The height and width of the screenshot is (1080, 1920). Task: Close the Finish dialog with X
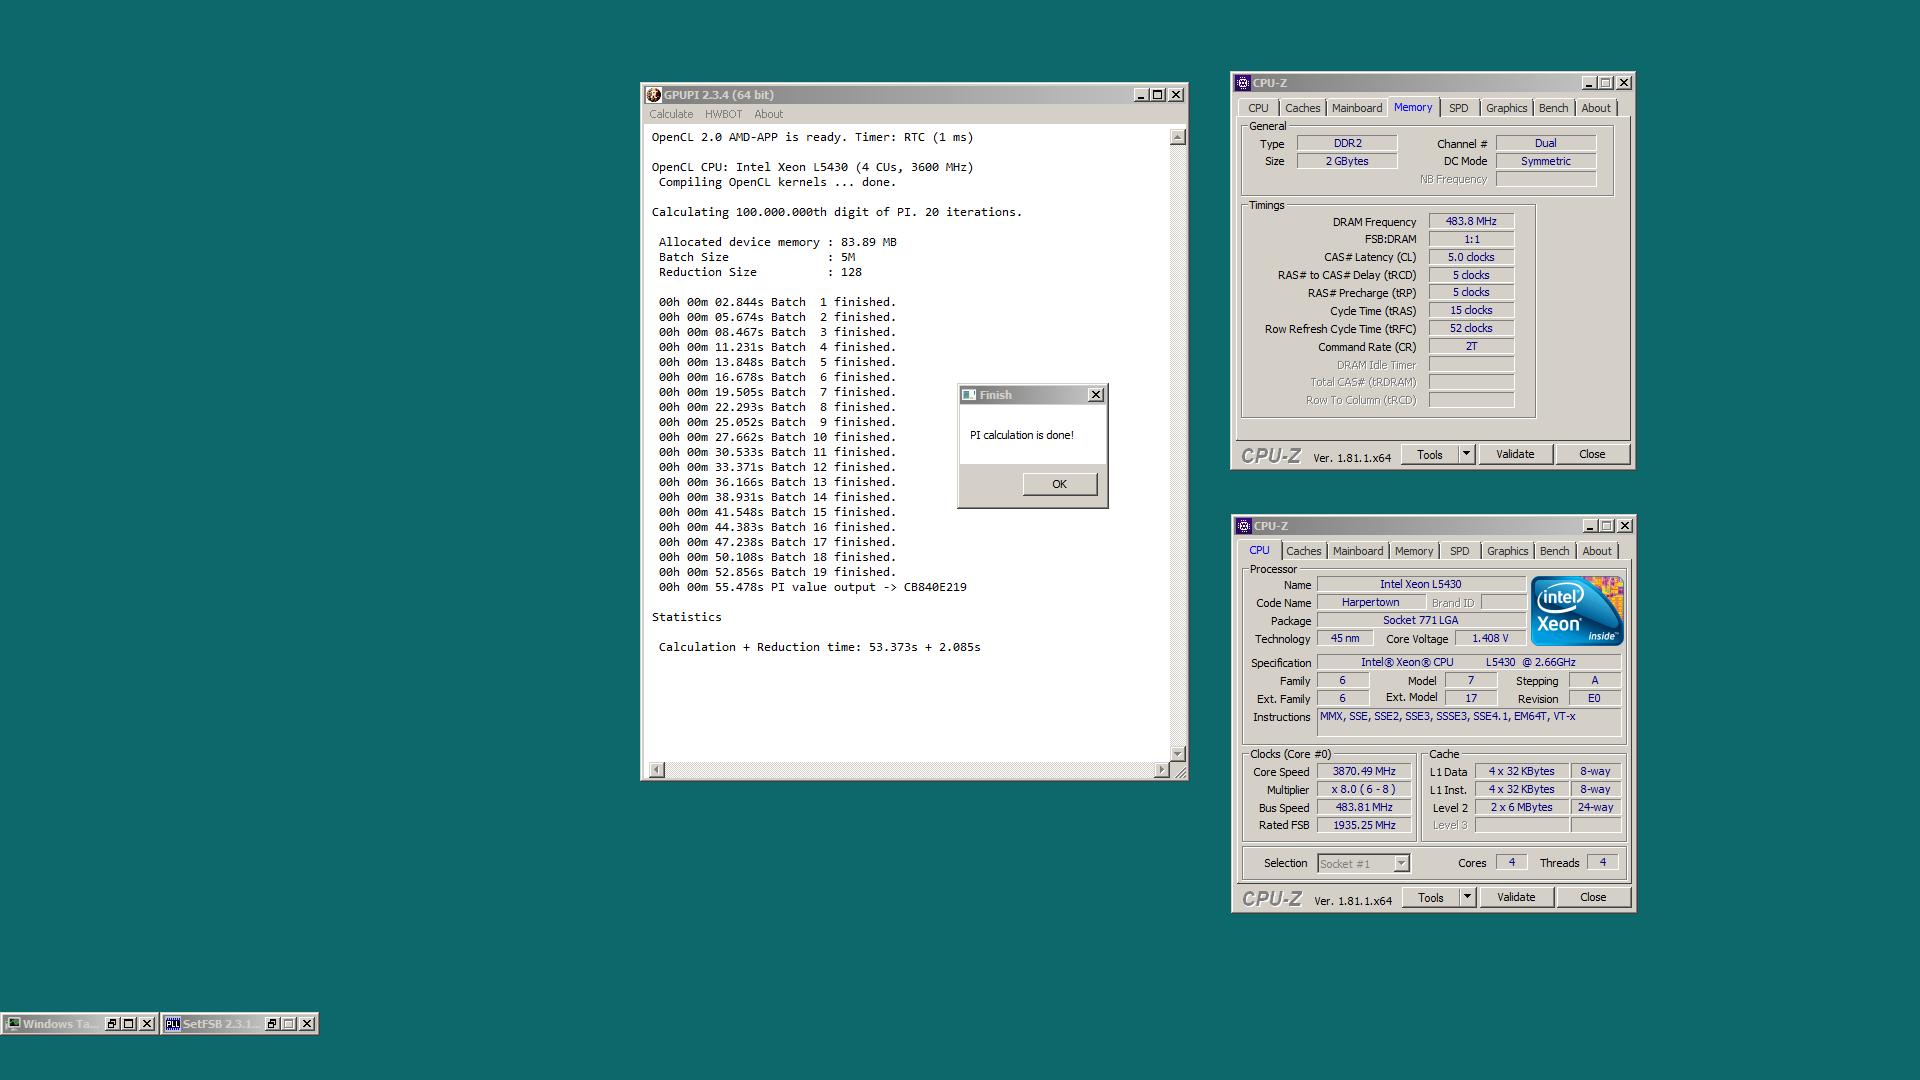coord(1096,395)
